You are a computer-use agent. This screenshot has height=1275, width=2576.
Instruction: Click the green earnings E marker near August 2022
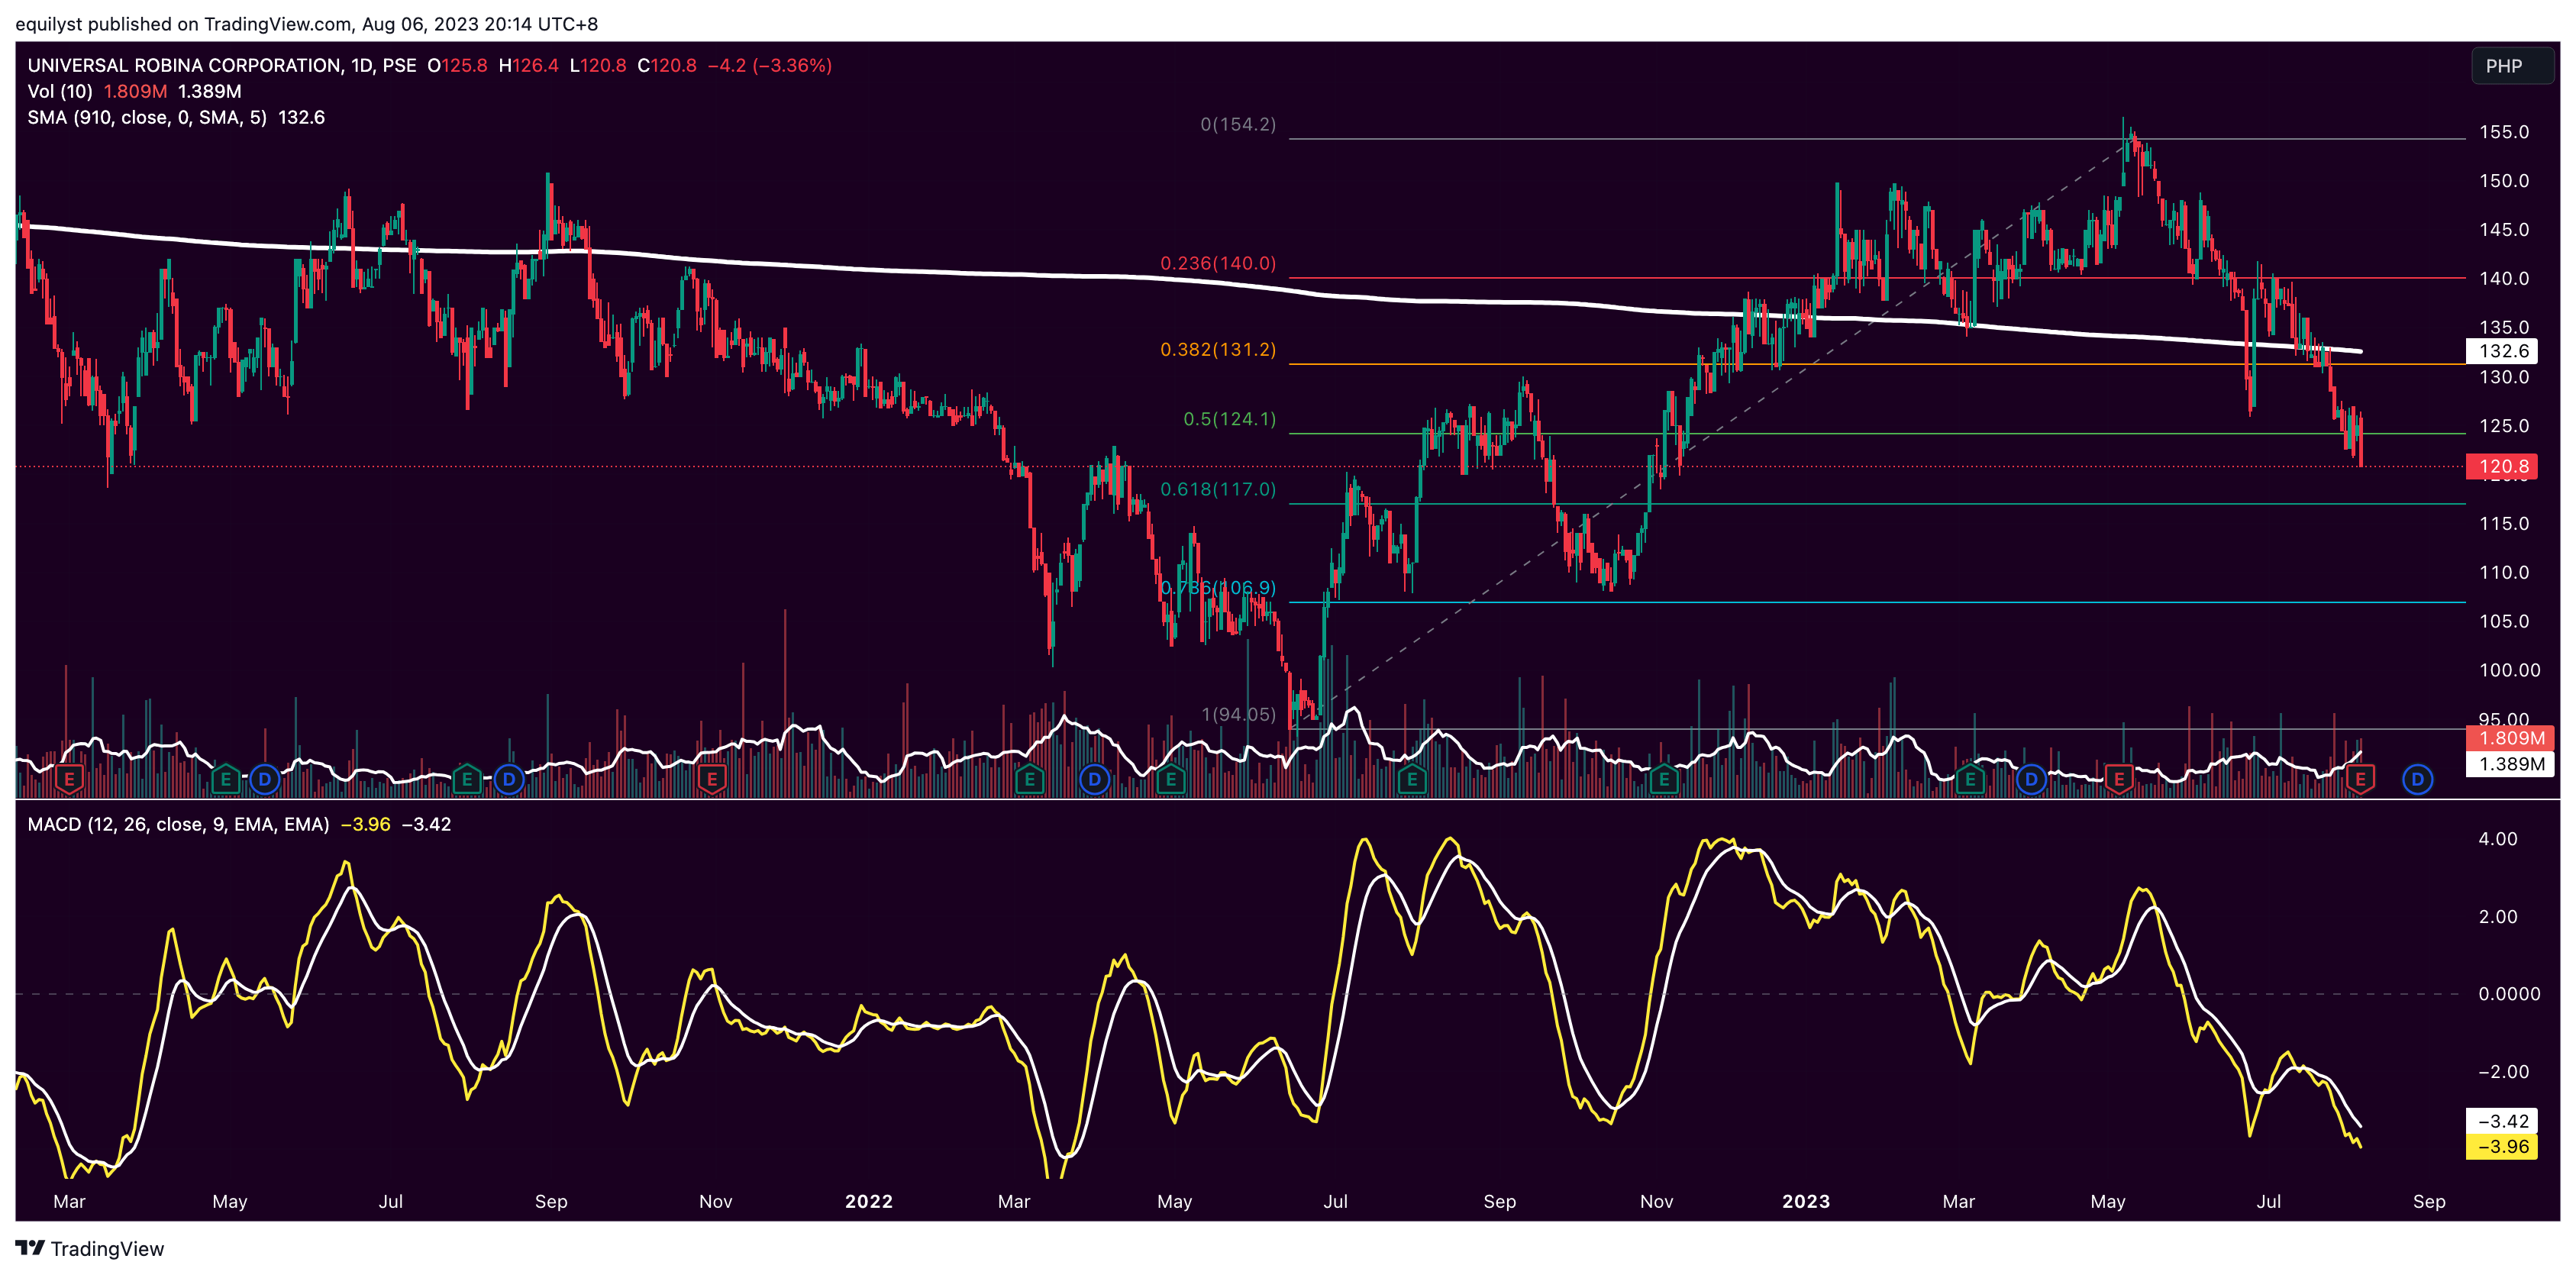[1412, 779]
